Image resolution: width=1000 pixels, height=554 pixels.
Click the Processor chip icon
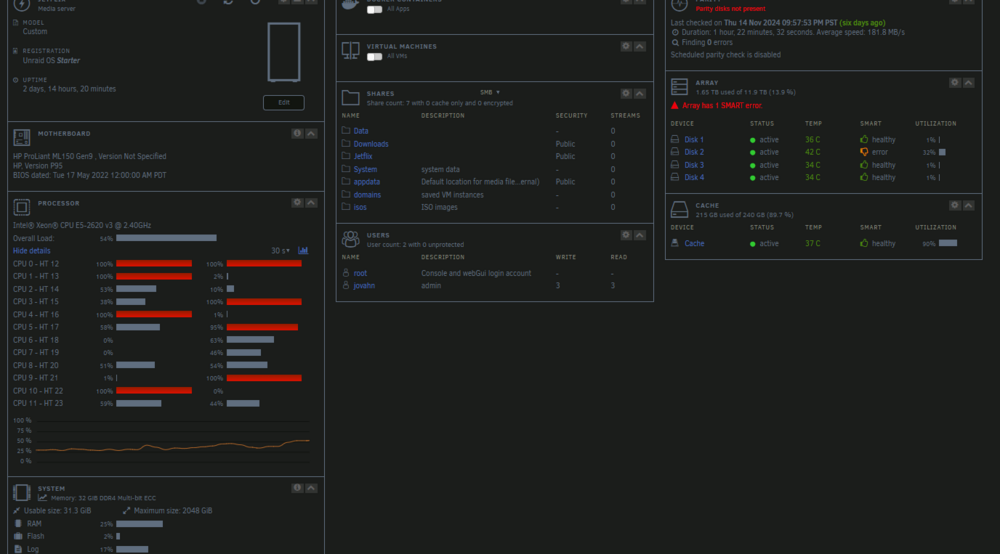tap(22, 207)
